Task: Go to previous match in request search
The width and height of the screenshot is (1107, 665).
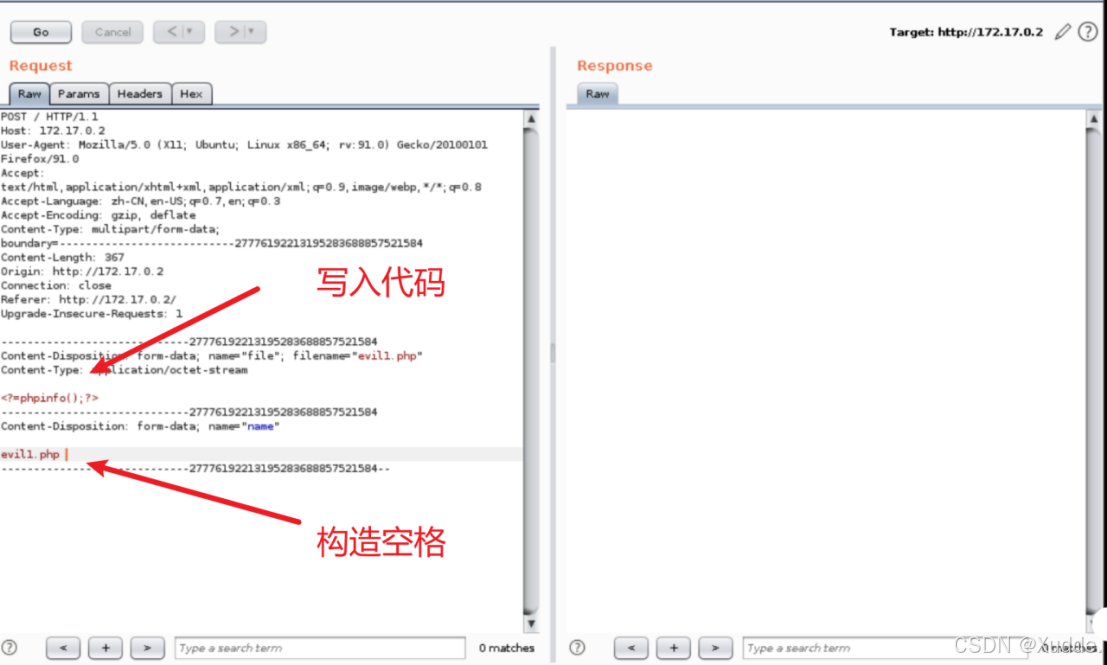Action: [x=63, y=648]
